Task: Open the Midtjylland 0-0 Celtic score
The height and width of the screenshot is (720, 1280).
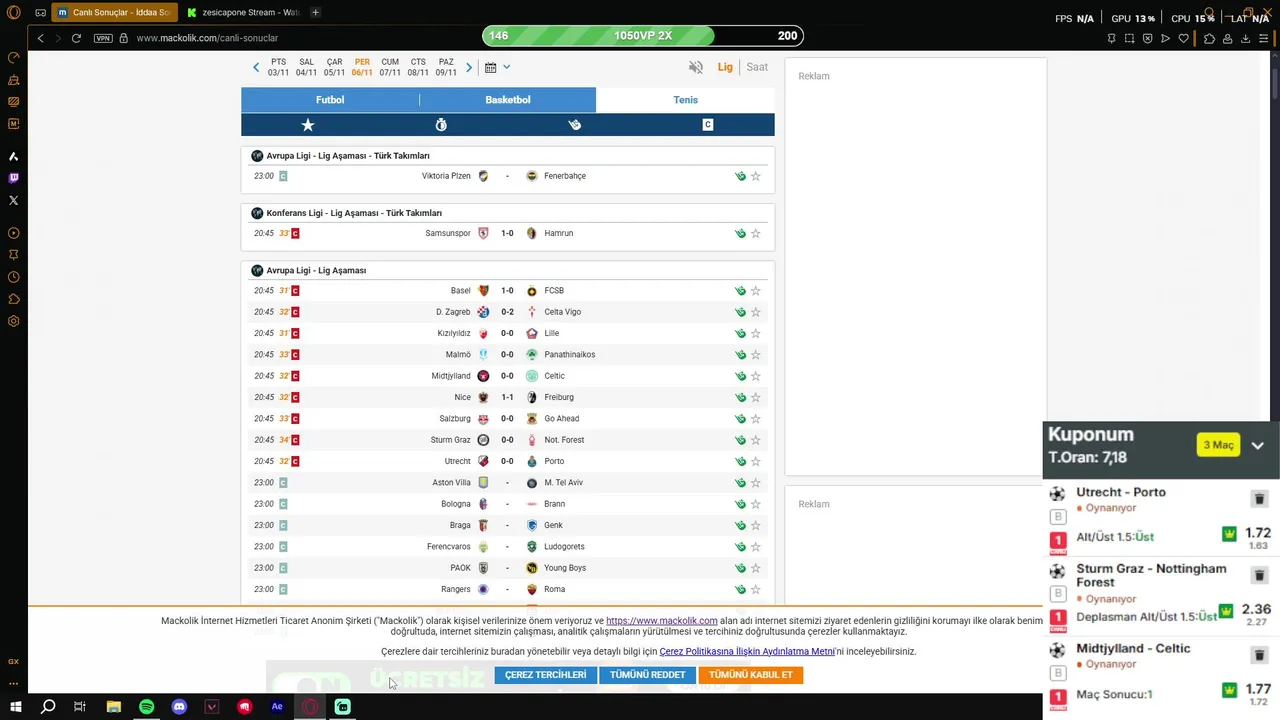Action: click(x=507, y=376)
